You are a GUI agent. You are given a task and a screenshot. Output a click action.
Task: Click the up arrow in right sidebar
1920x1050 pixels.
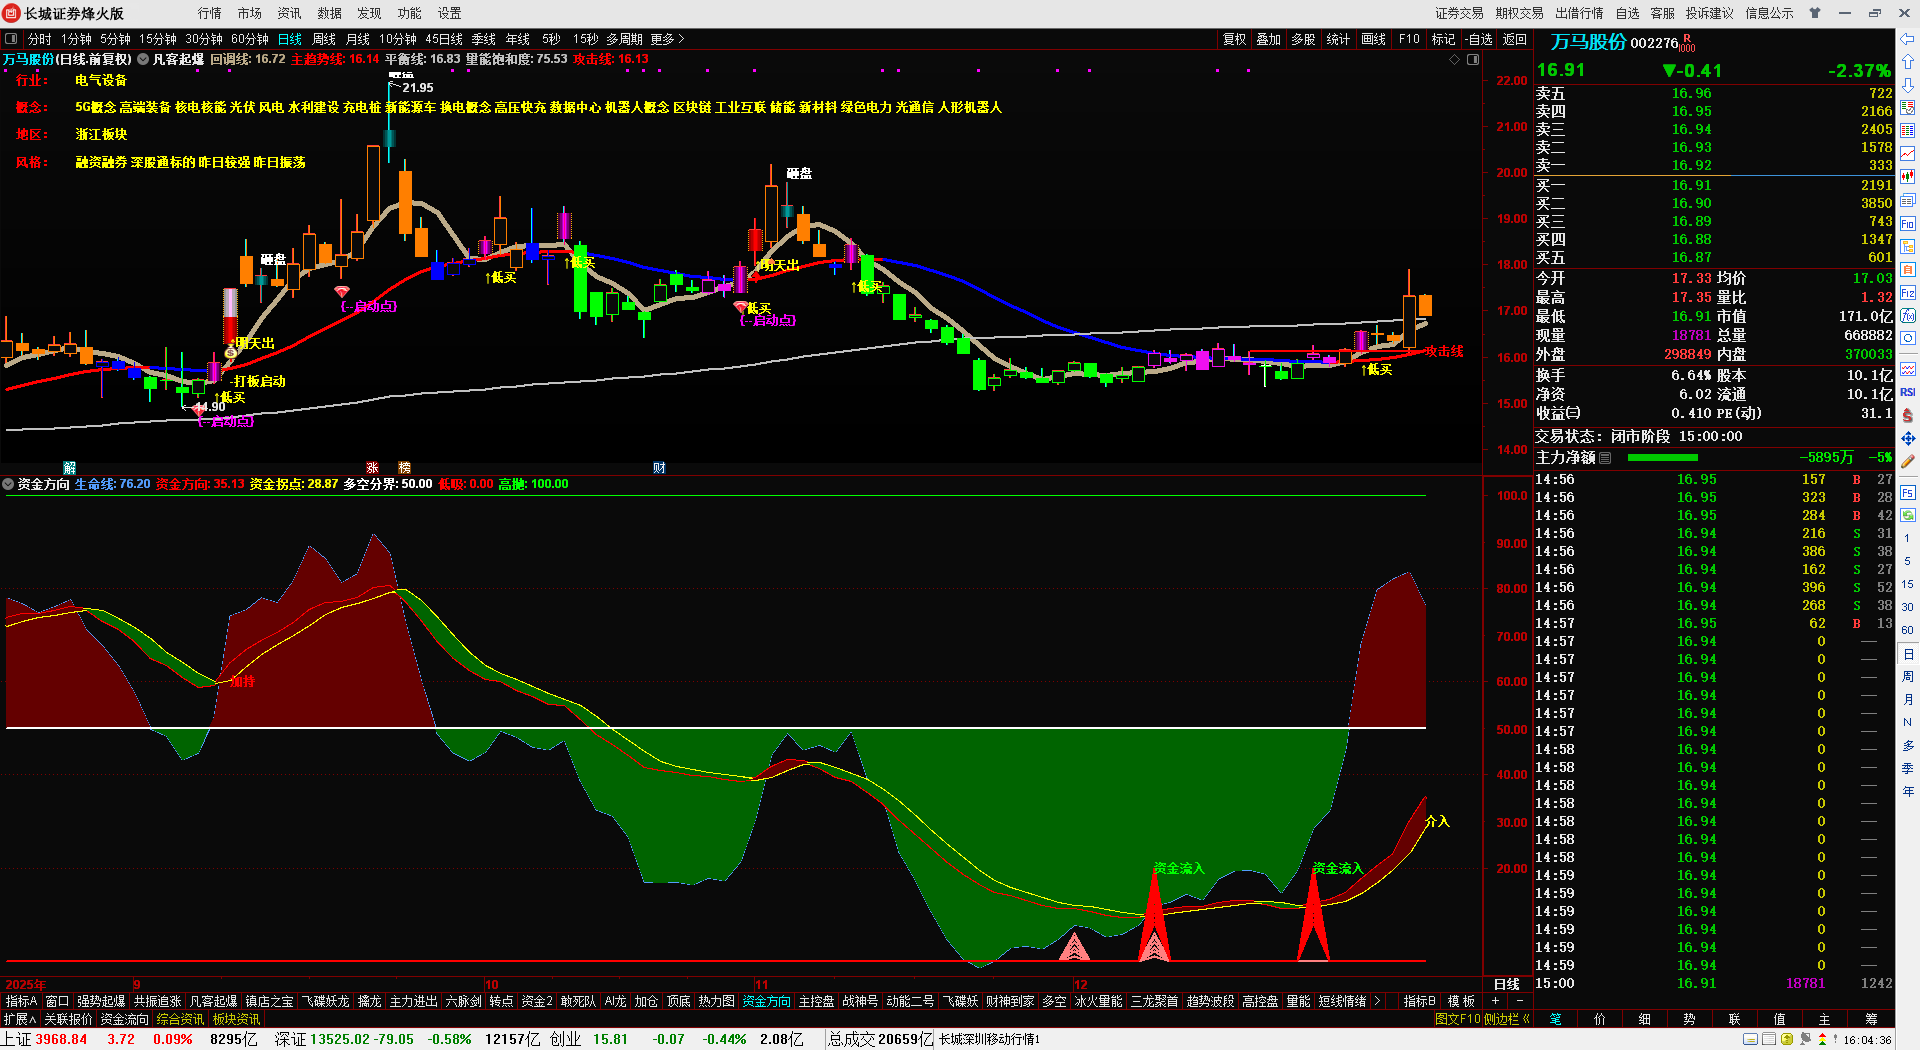(x=1908, y=62)
